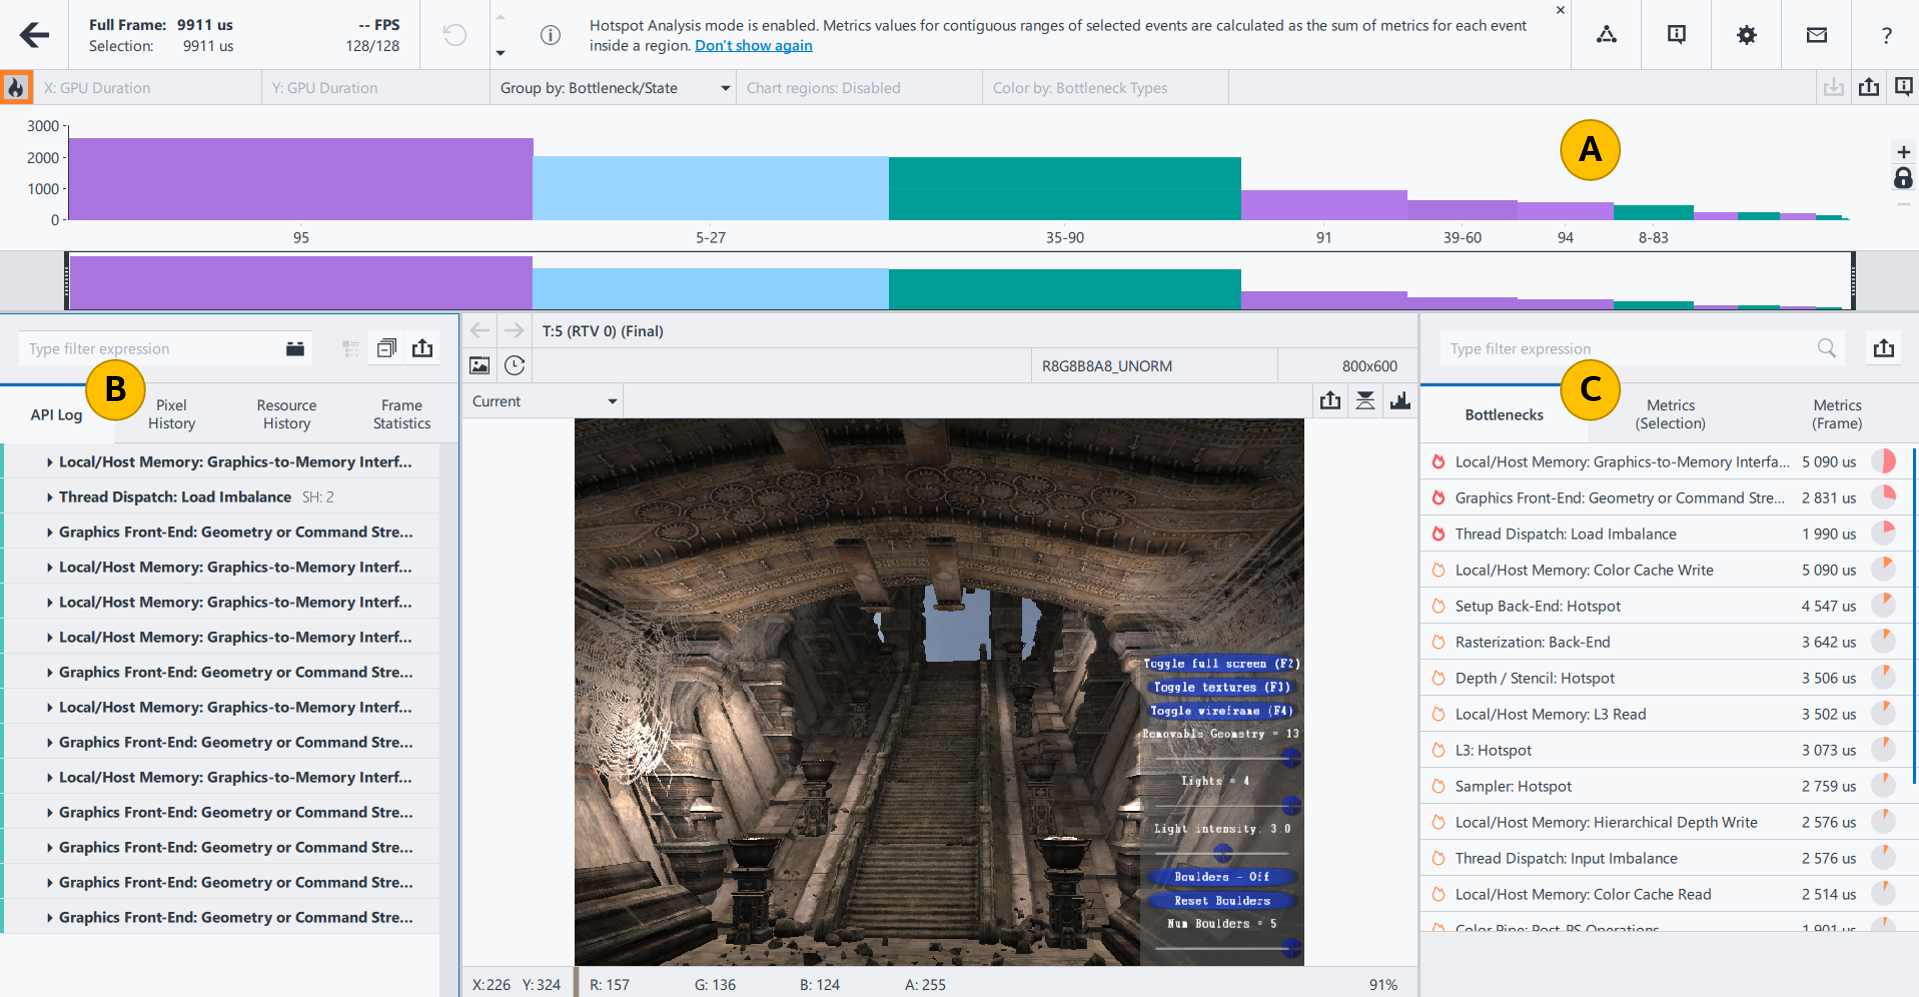Click the image view icon in render target toolbar
The image size is (1919, 997).
[480, 366]
